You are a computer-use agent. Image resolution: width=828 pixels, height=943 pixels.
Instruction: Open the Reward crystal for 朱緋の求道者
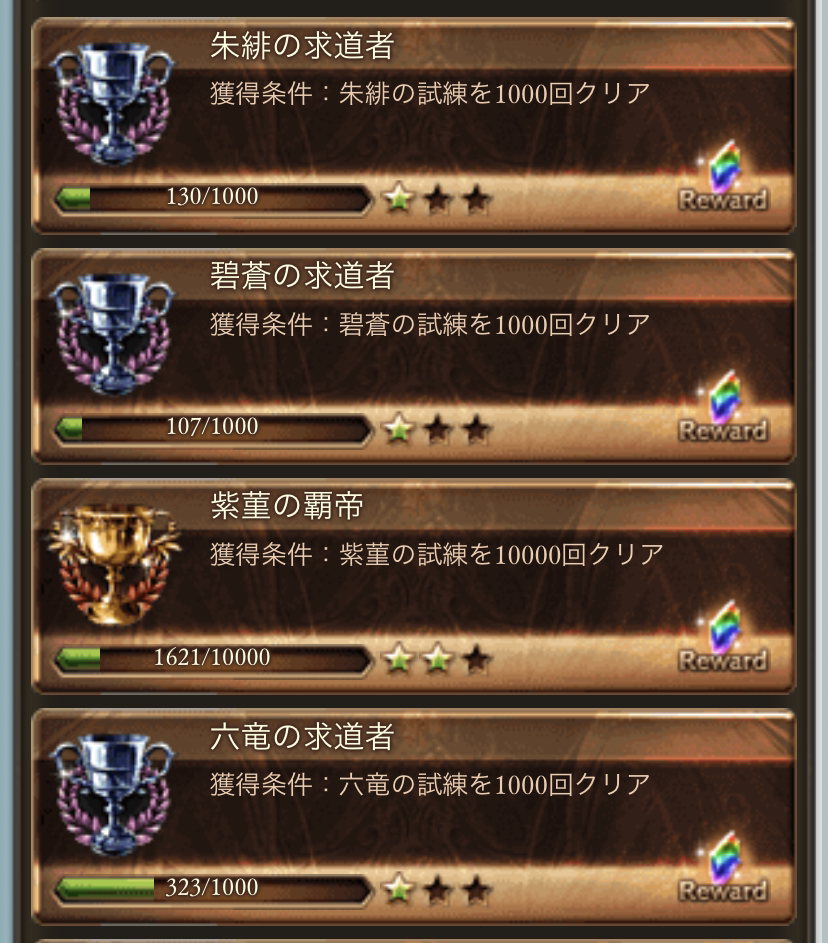(723, 177)
